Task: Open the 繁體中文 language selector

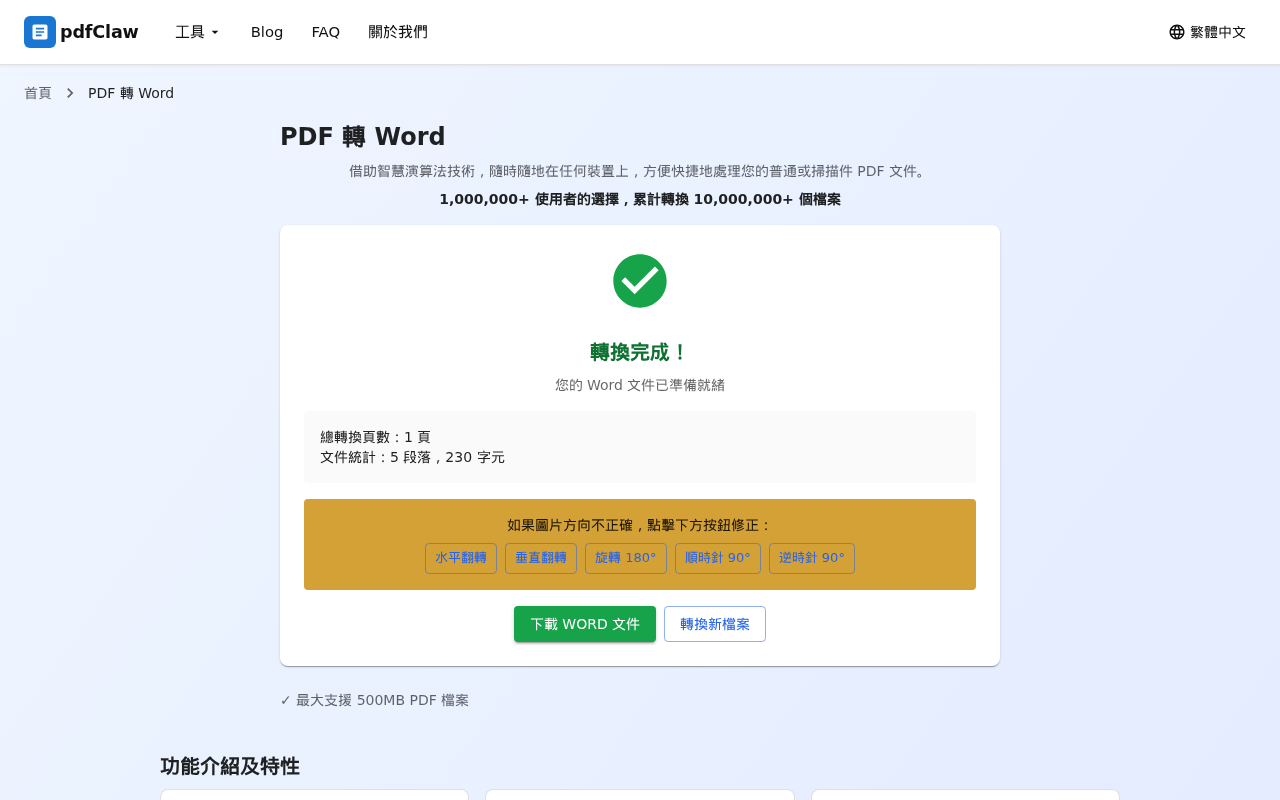Action: click(x=1207, y=32)
